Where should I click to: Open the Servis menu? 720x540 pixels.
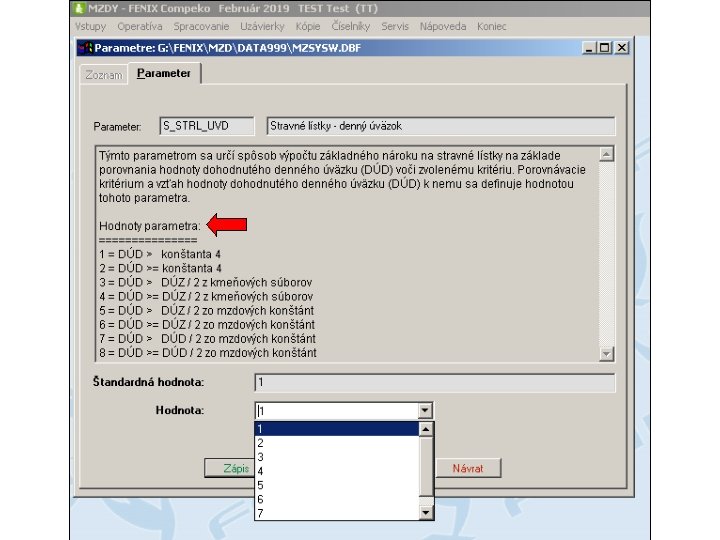point(395,26)
